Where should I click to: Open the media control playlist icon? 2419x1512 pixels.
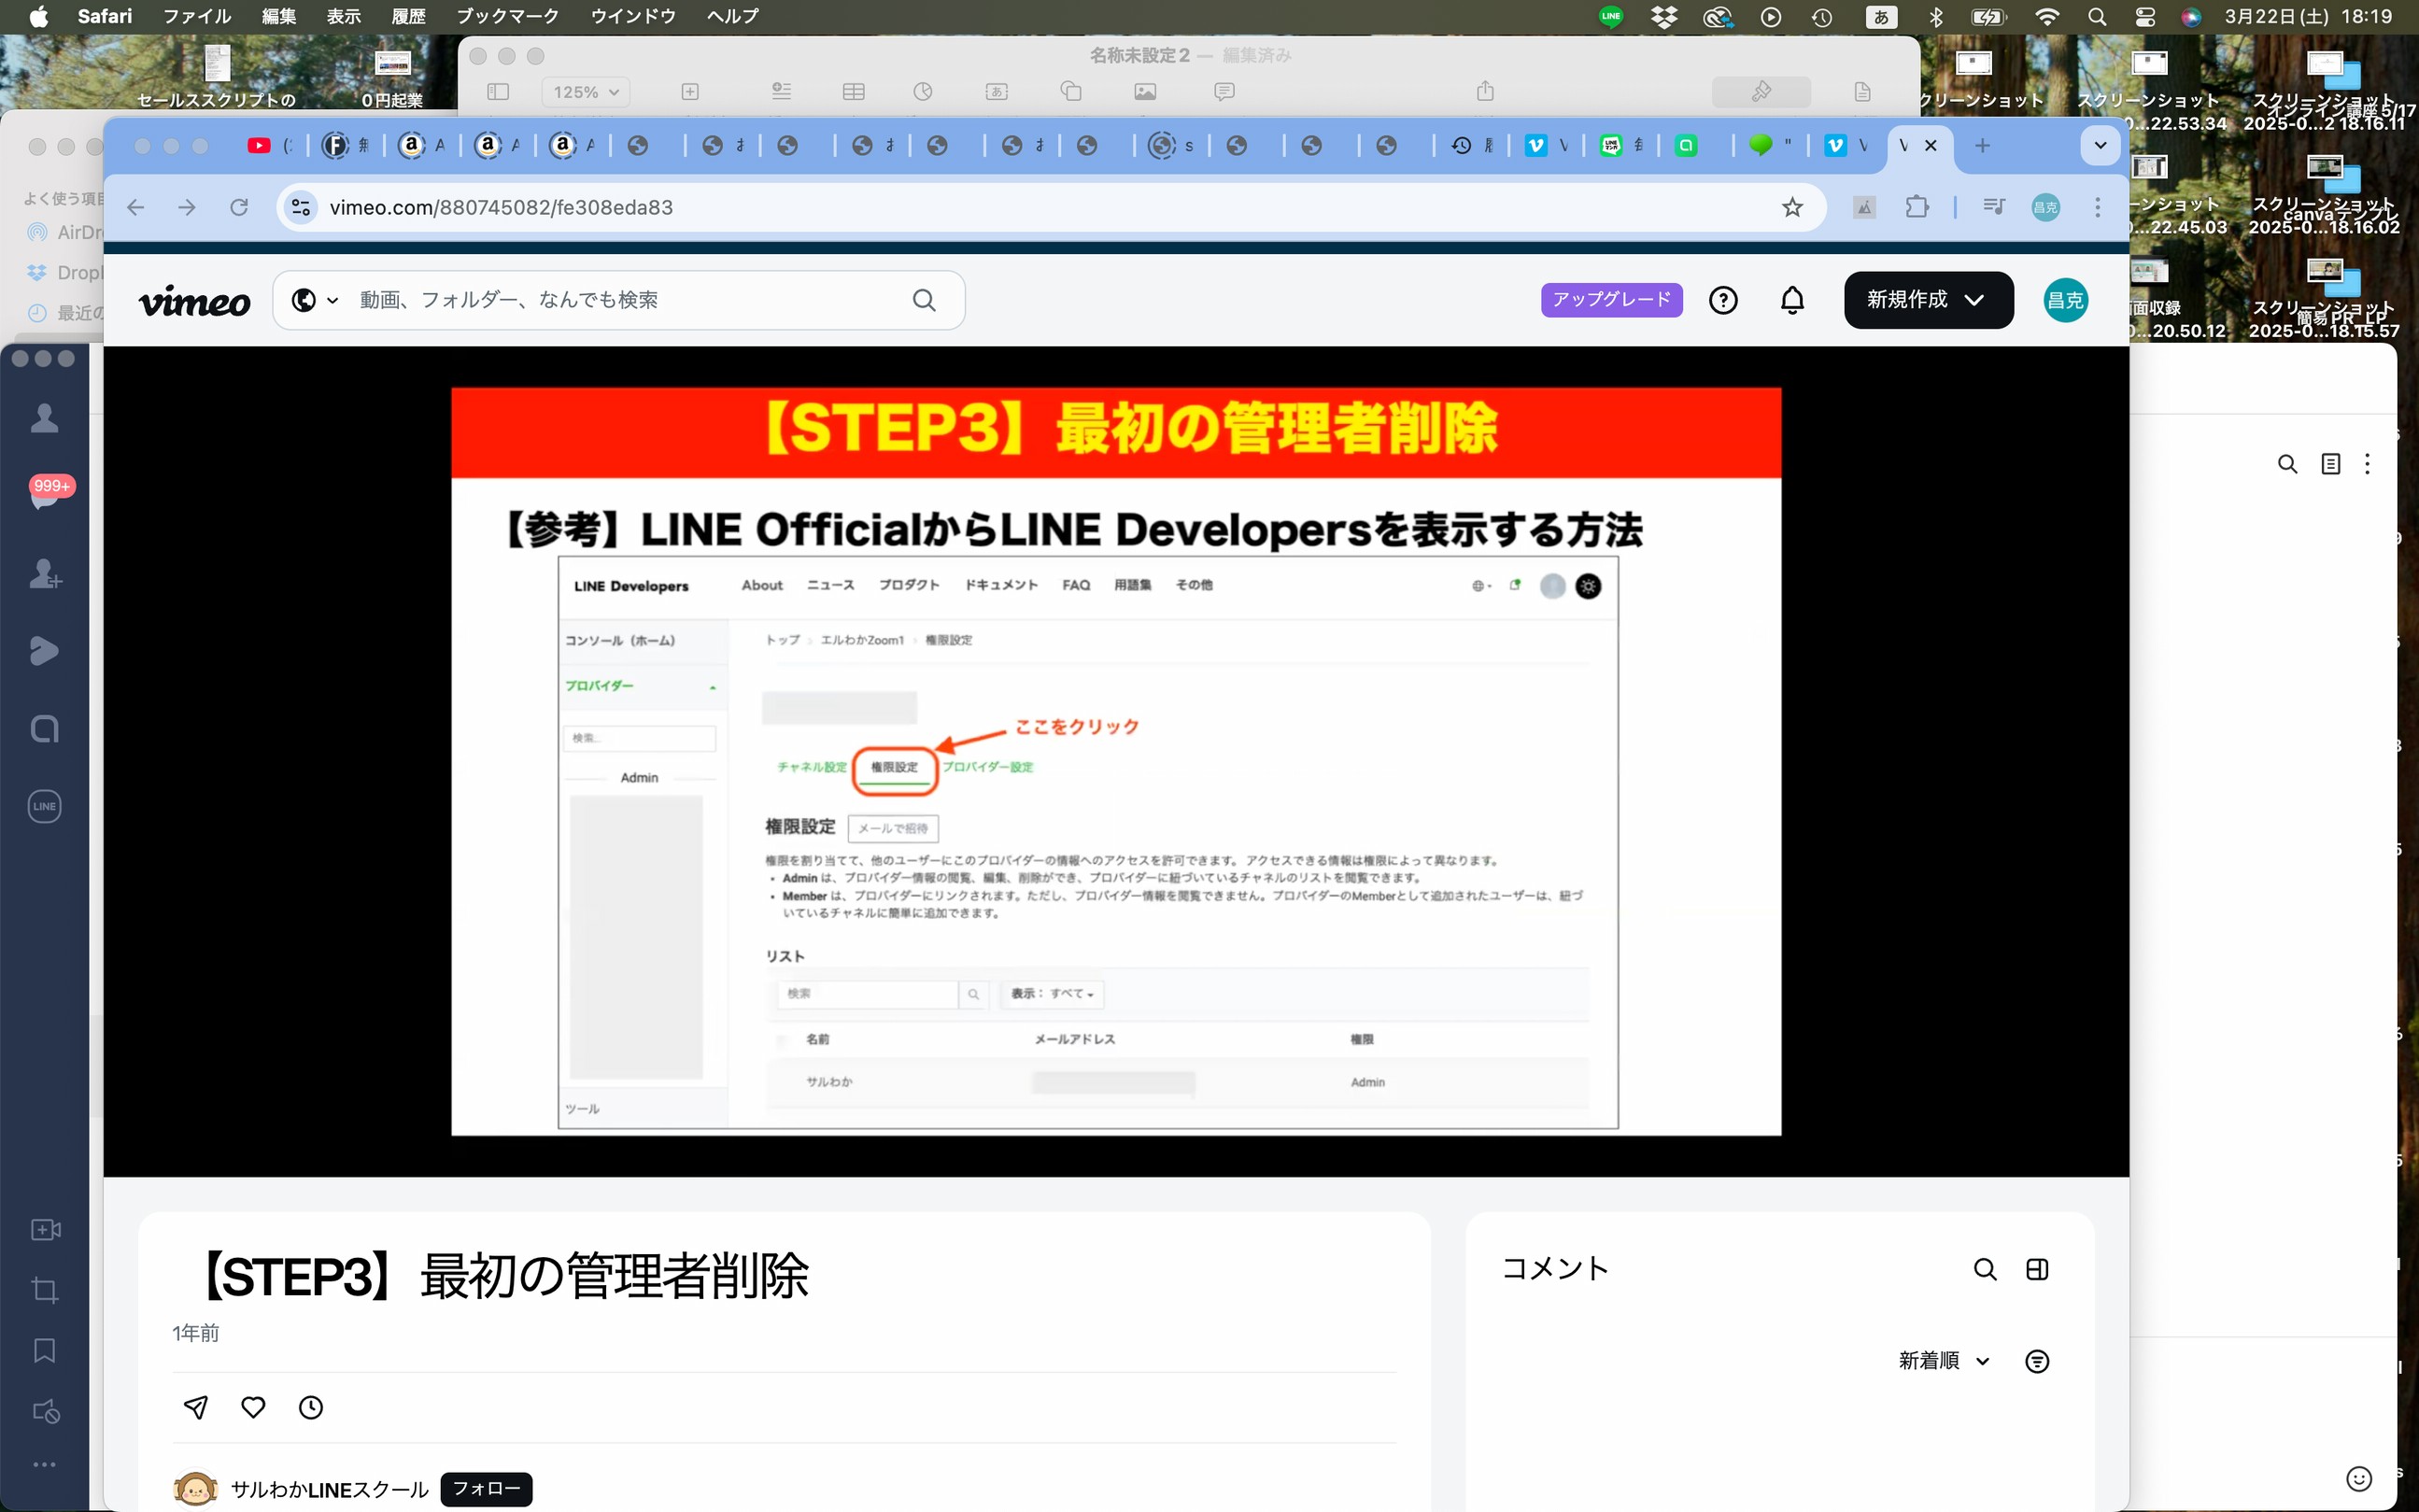(x=1993, y=207)
